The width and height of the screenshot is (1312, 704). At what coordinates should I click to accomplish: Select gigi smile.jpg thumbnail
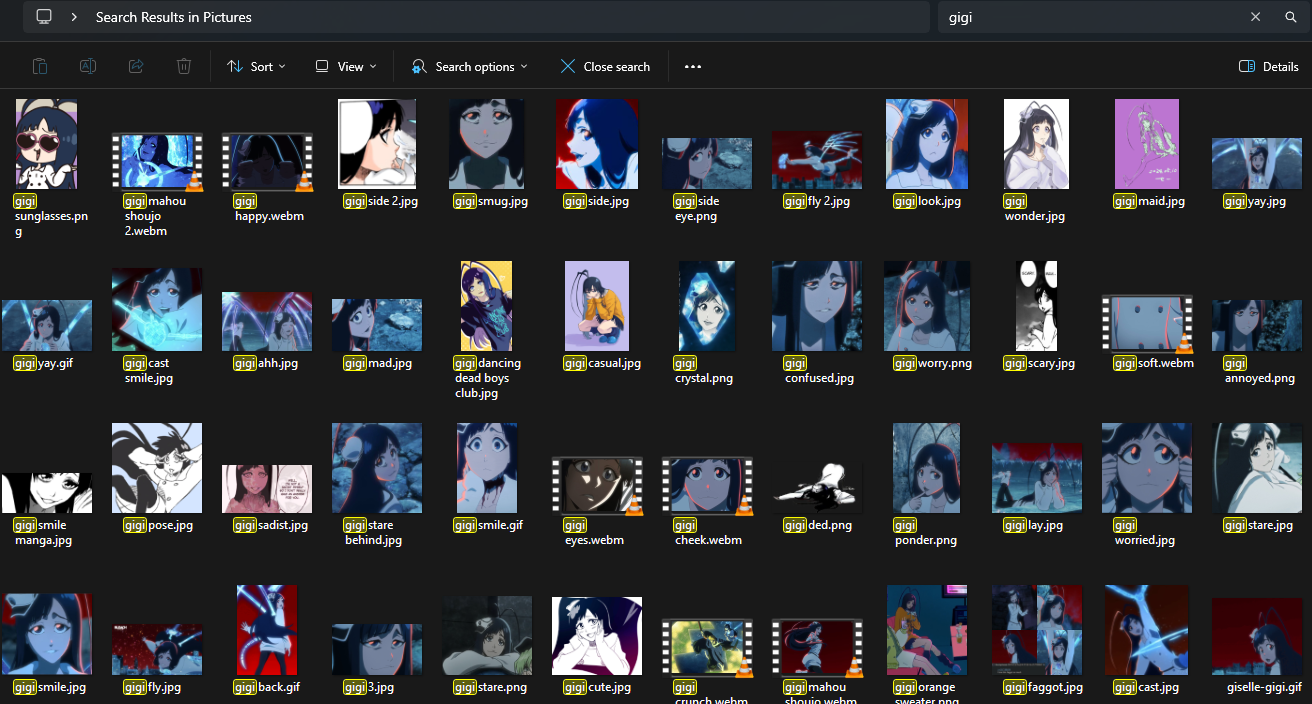pos(47,634)
